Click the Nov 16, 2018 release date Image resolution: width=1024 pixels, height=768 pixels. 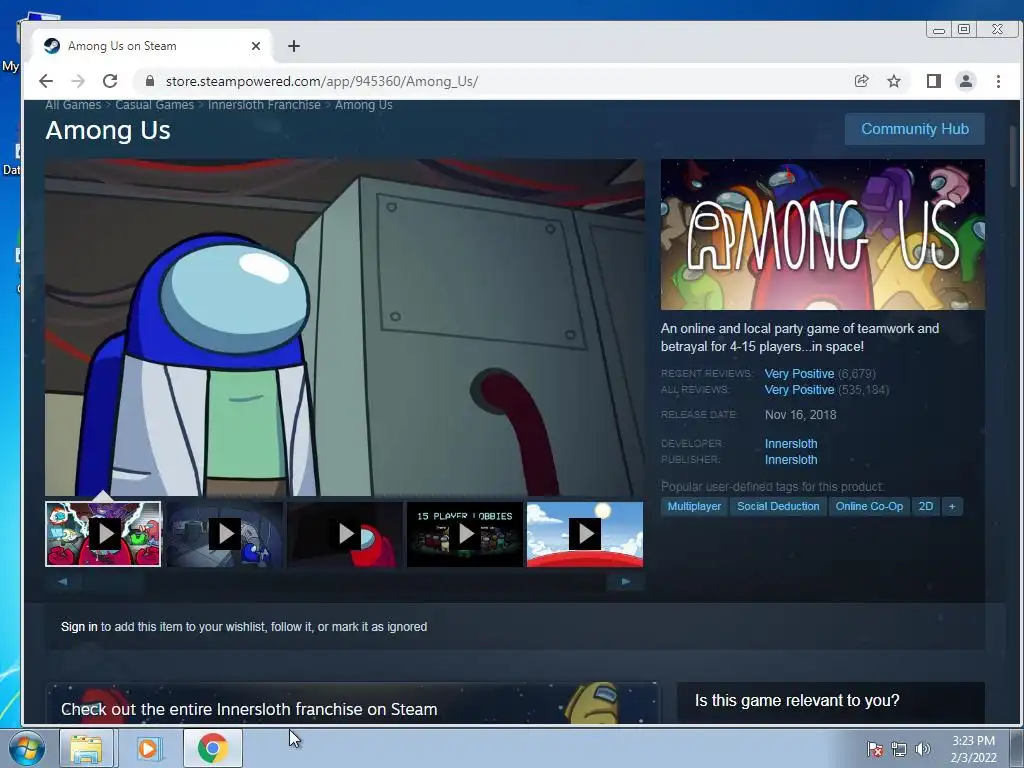(801, 415)
